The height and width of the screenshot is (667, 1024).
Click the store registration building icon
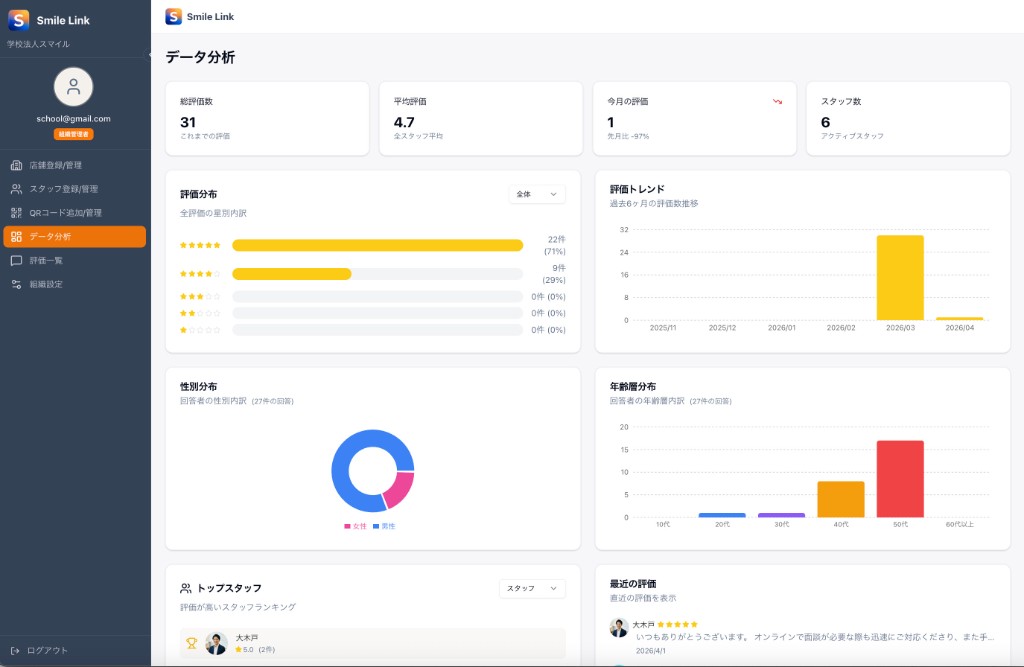[16, 165]
